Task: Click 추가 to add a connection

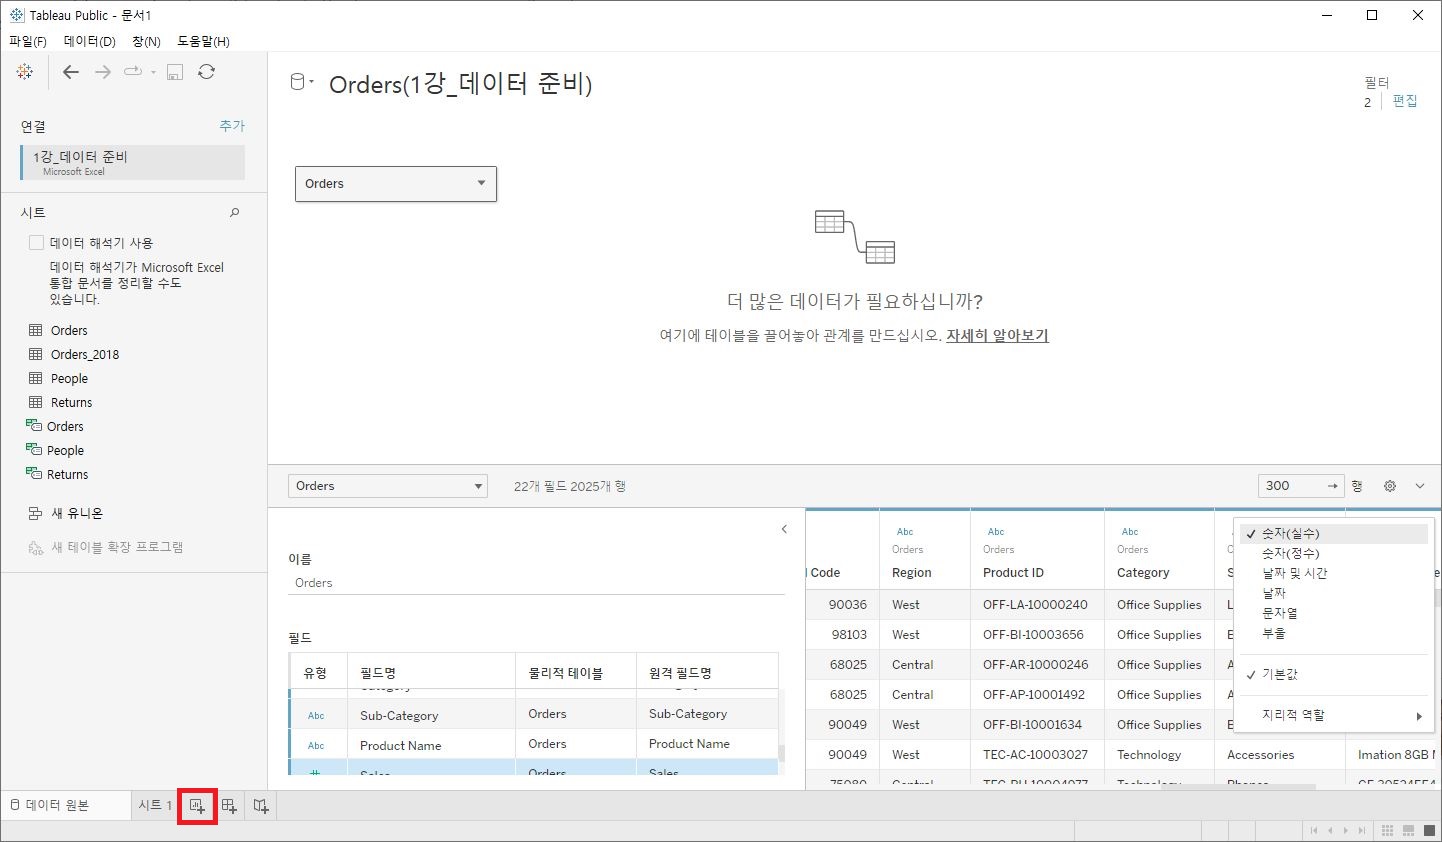Action: point(232,126)
